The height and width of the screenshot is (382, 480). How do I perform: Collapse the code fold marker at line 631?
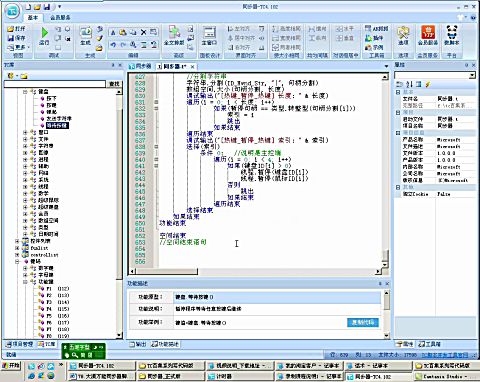pyautogui.click(x=156, y=102)
